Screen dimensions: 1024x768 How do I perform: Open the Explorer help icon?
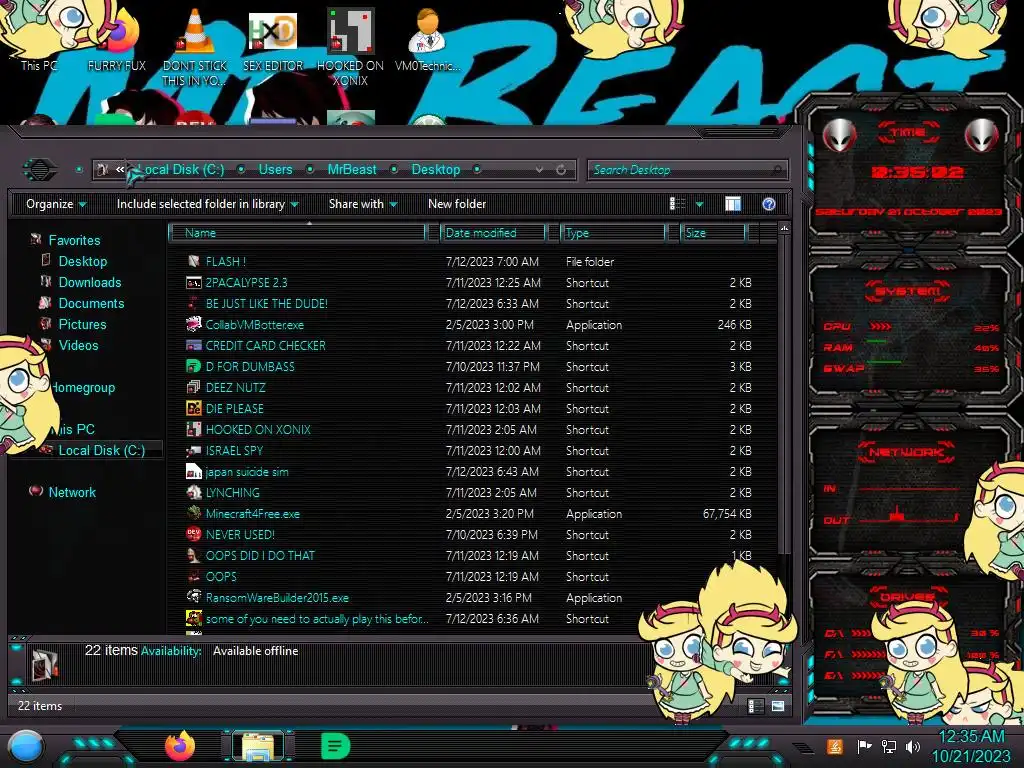pos(769,204)
